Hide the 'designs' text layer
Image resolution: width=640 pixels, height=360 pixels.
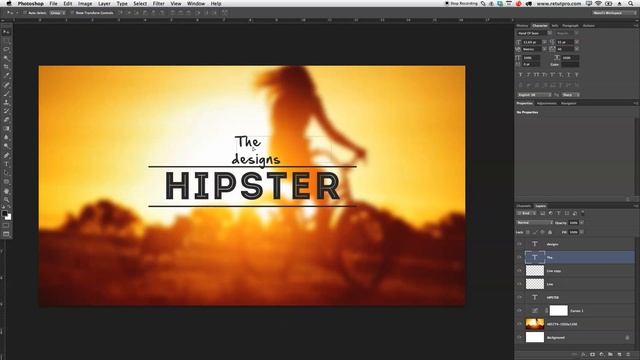(519, 244)
